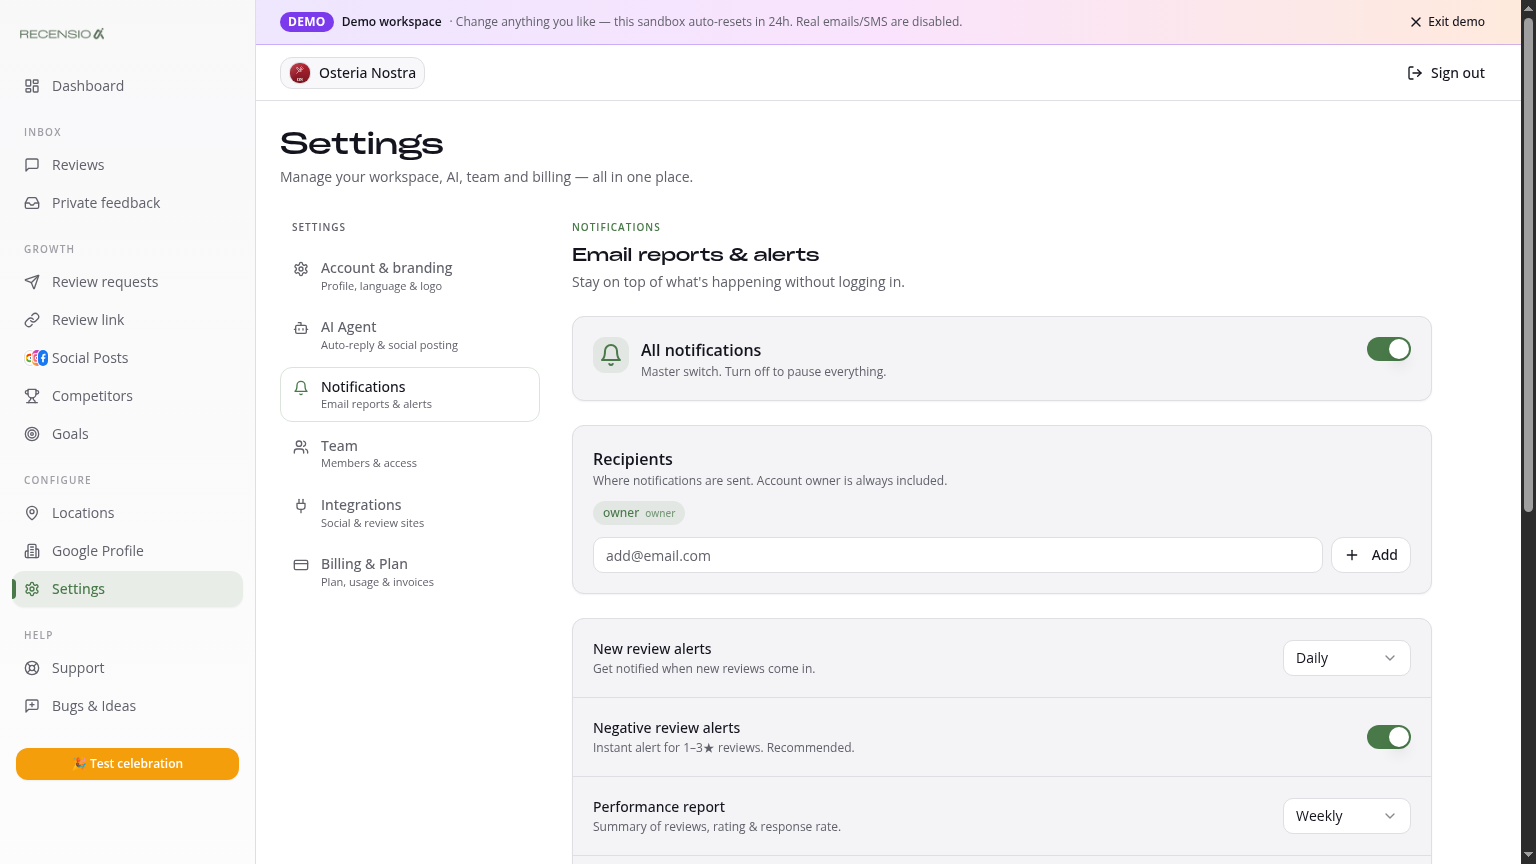Click the Account & branding gear icon

pos(301,269)
